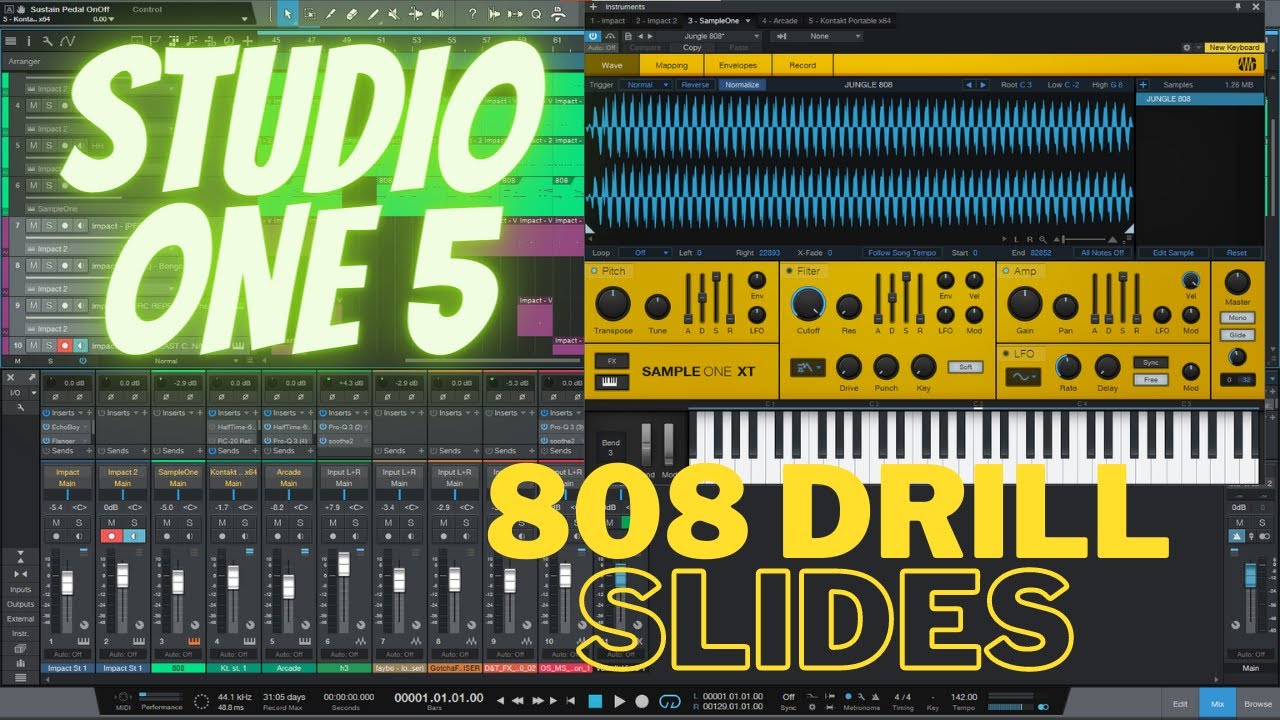Switch to the Mapping tab

click(671, 65)
